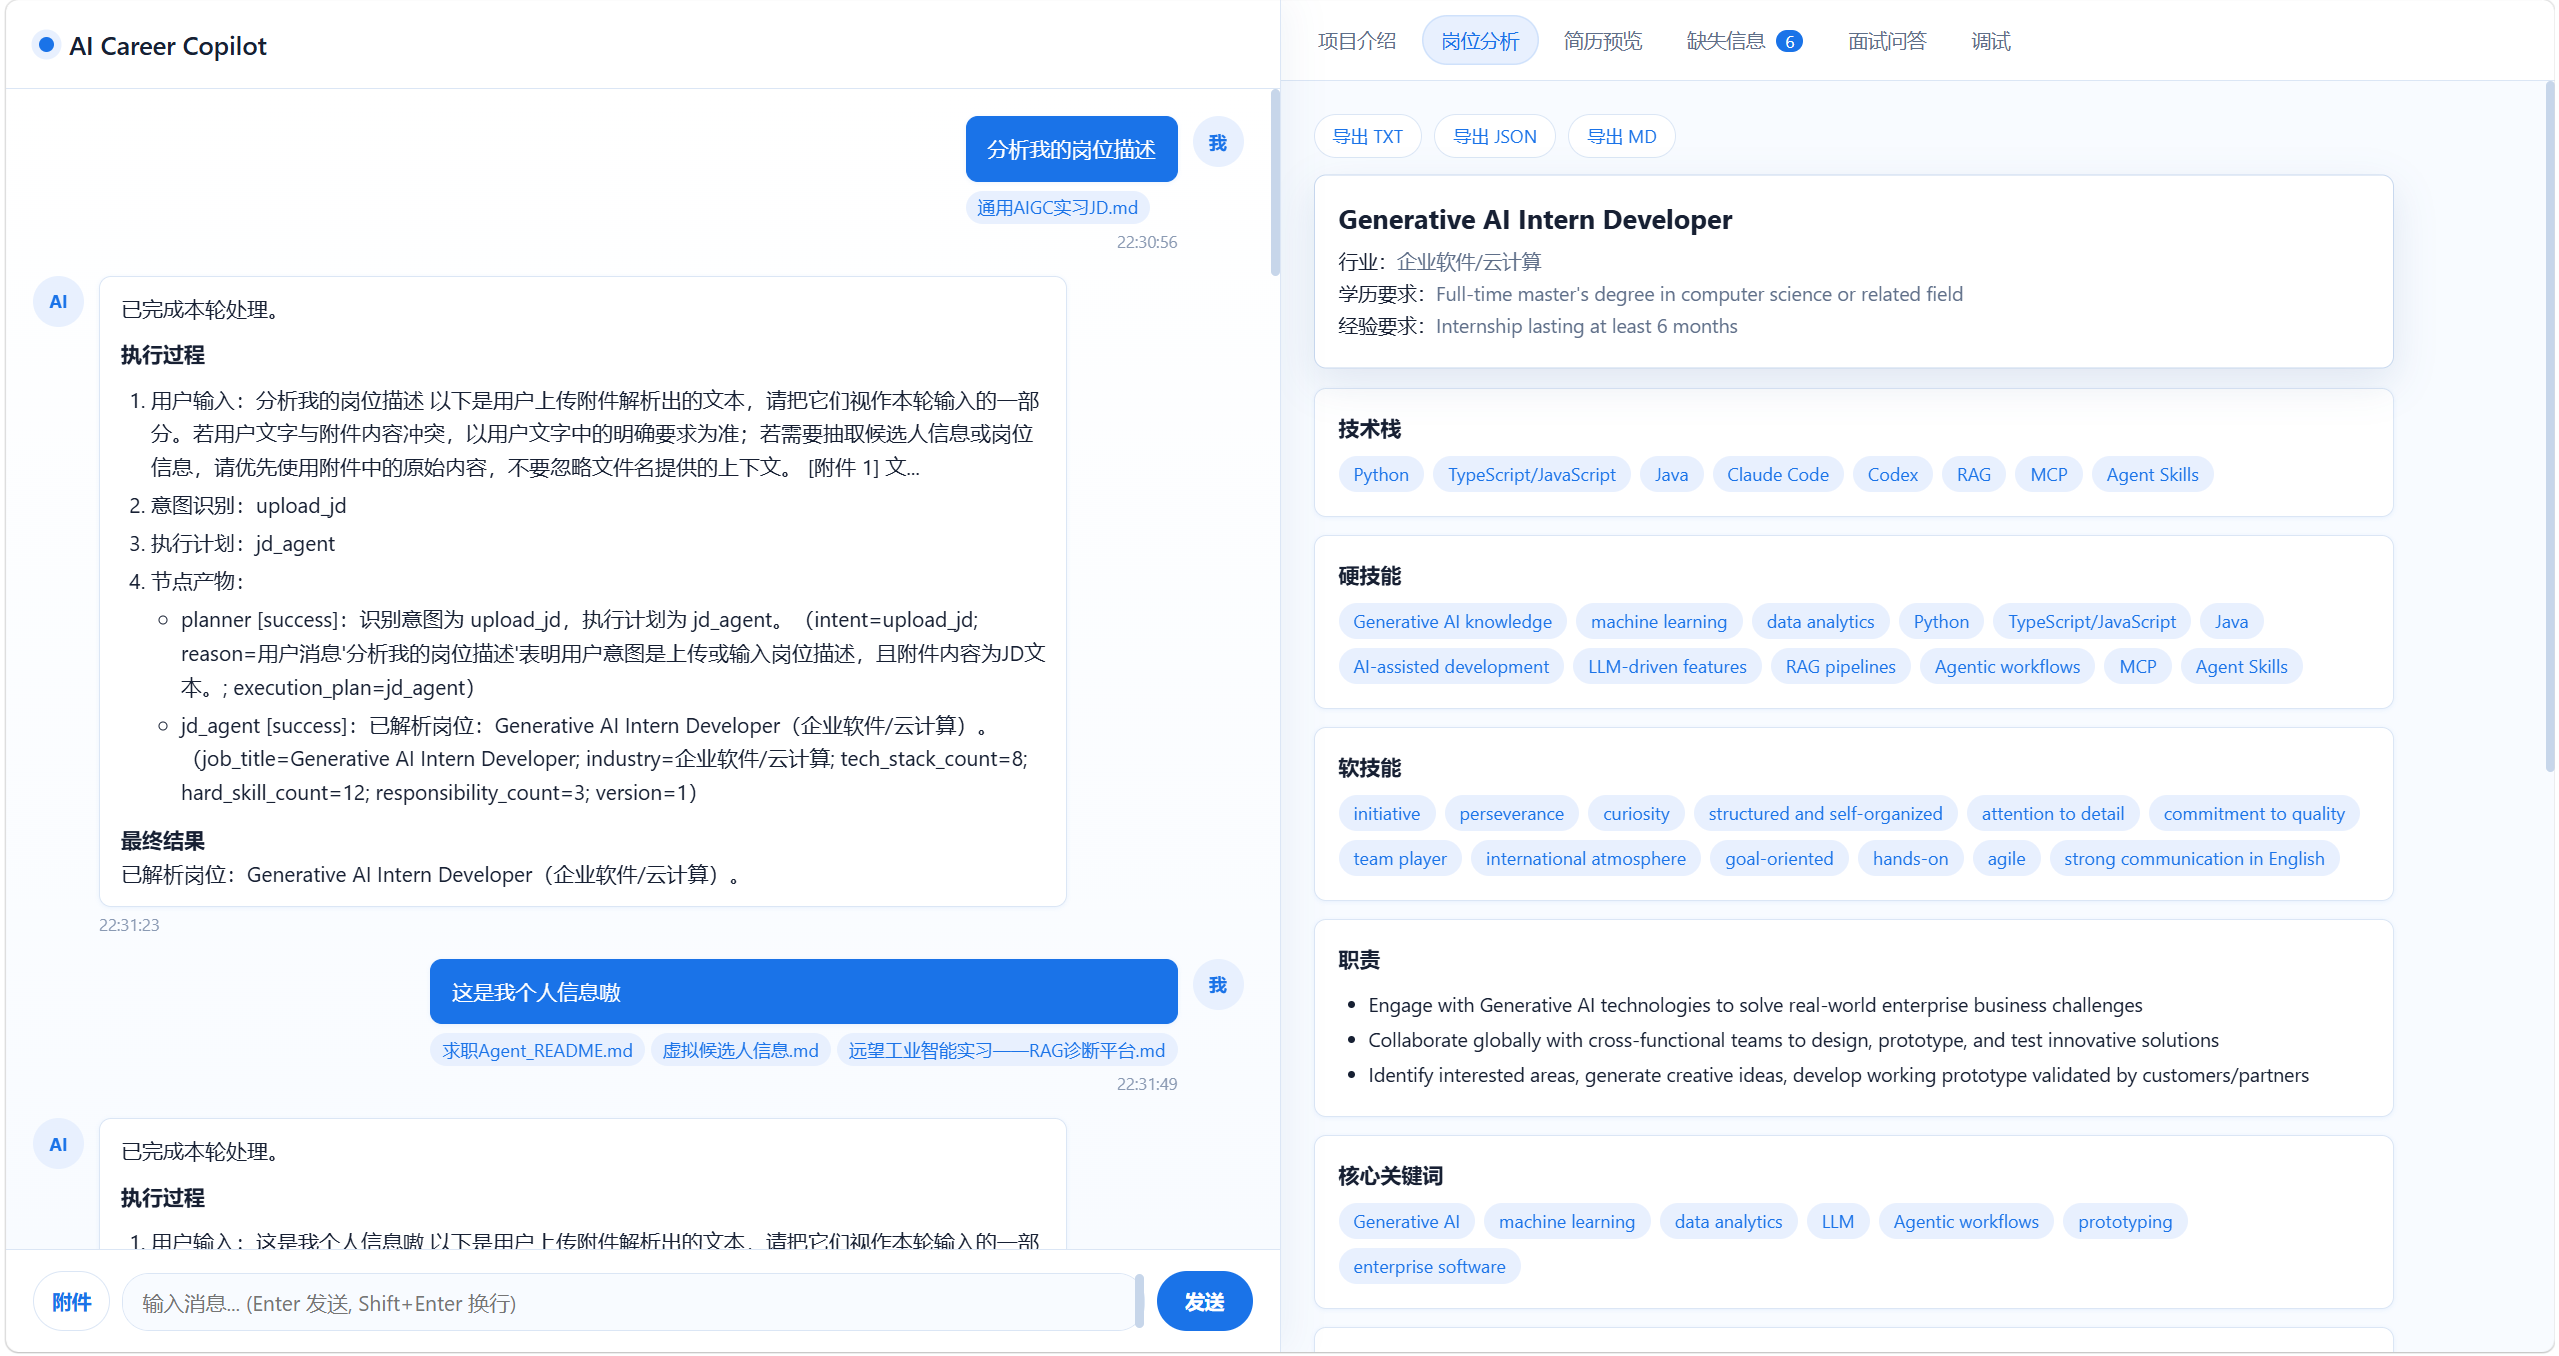
Task: Click the badge 6 on 缺失信息
Action: (1789, 41)
